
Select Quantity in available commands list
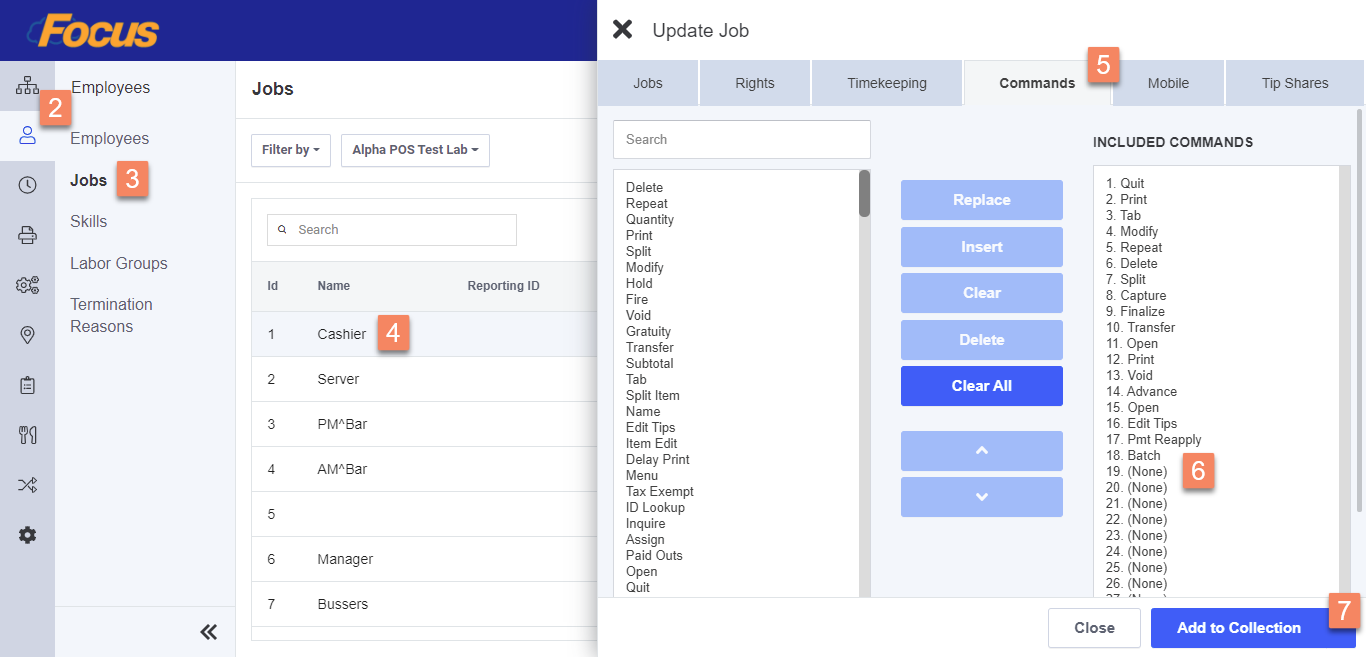[x=650, y=220]
